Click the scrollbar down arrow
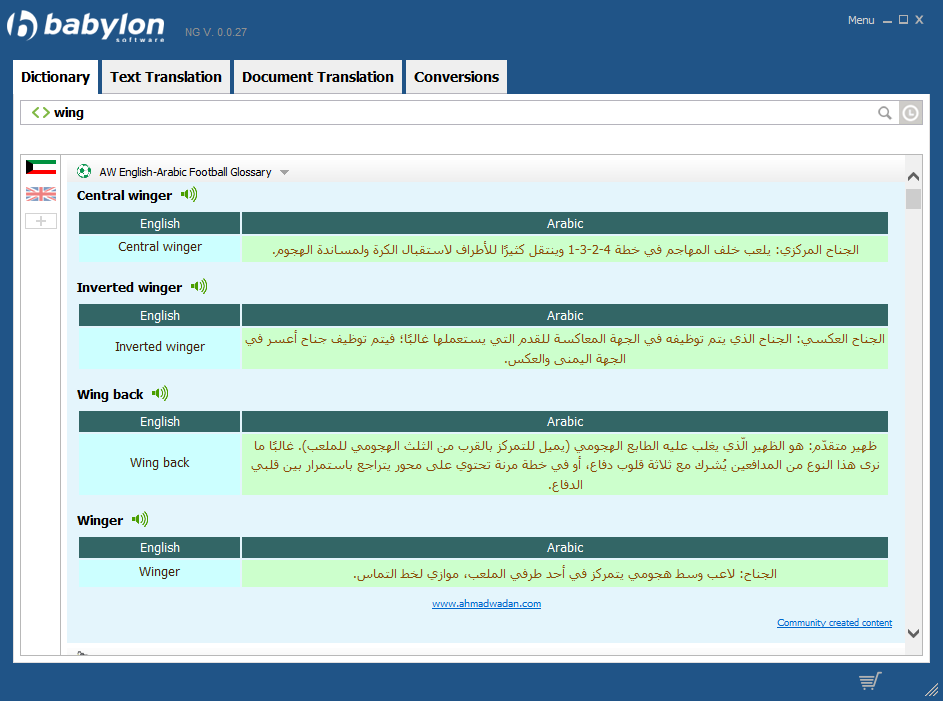943x701 pixels. point(913,632)
